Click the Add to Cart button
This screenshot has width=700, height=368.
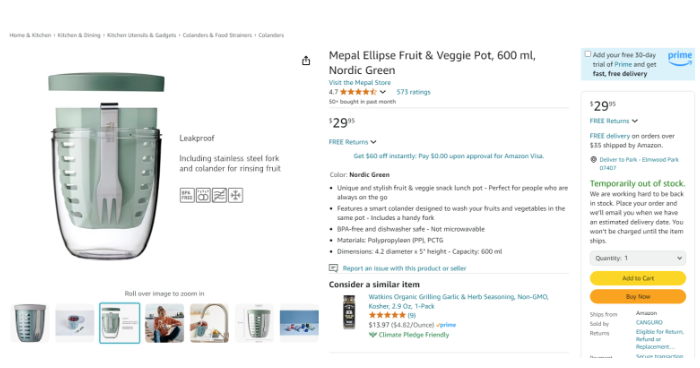[638, 278]
